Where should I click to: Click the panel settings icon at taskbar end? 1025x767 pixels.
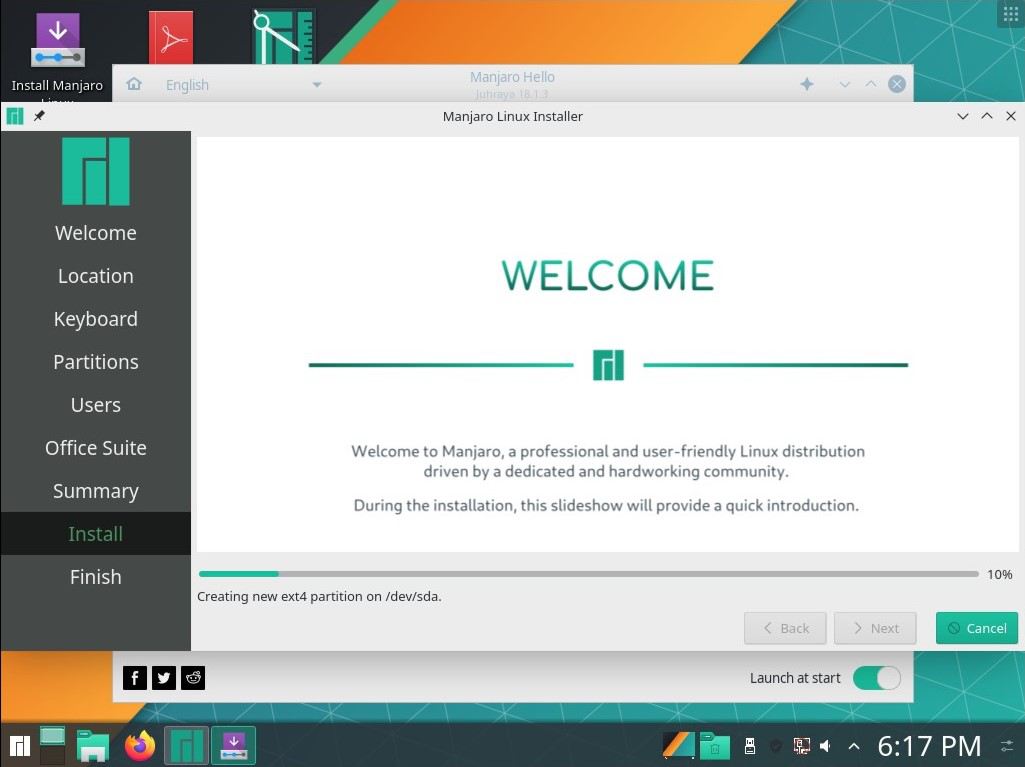point(1007,745)
